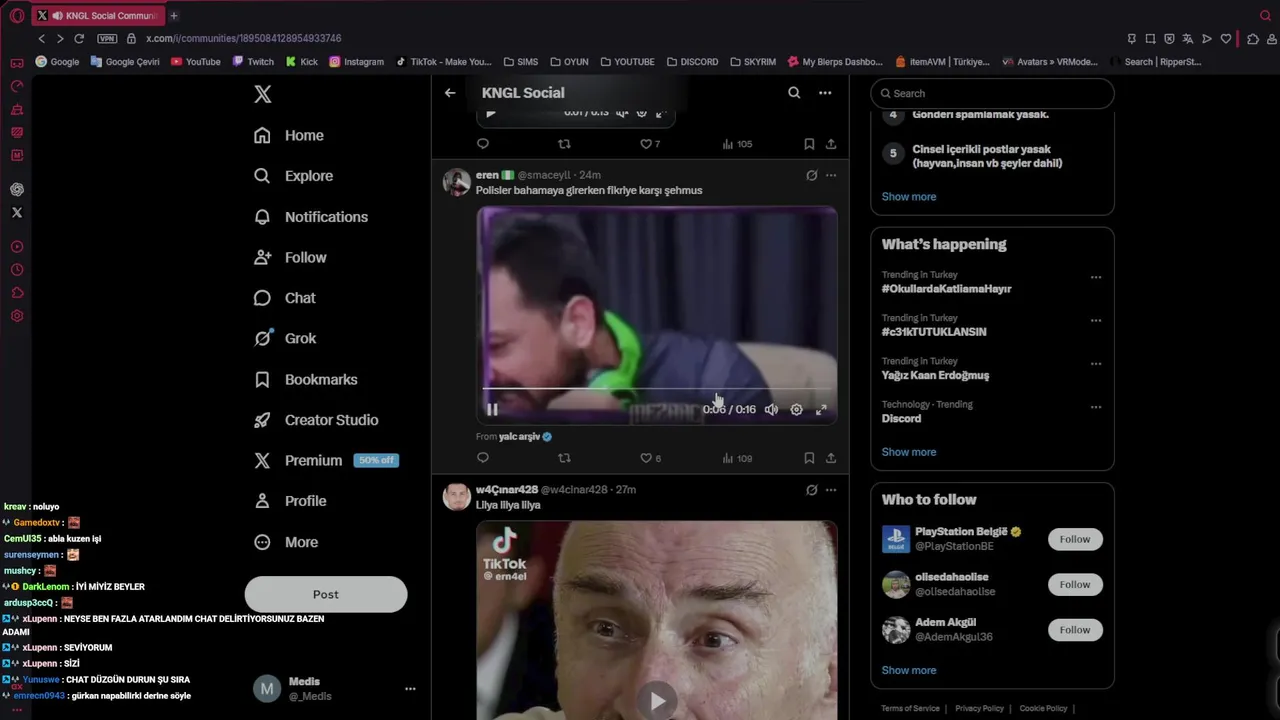
Task: Open more options on w4Çınar428 post
Action: (x=831, y=490)
